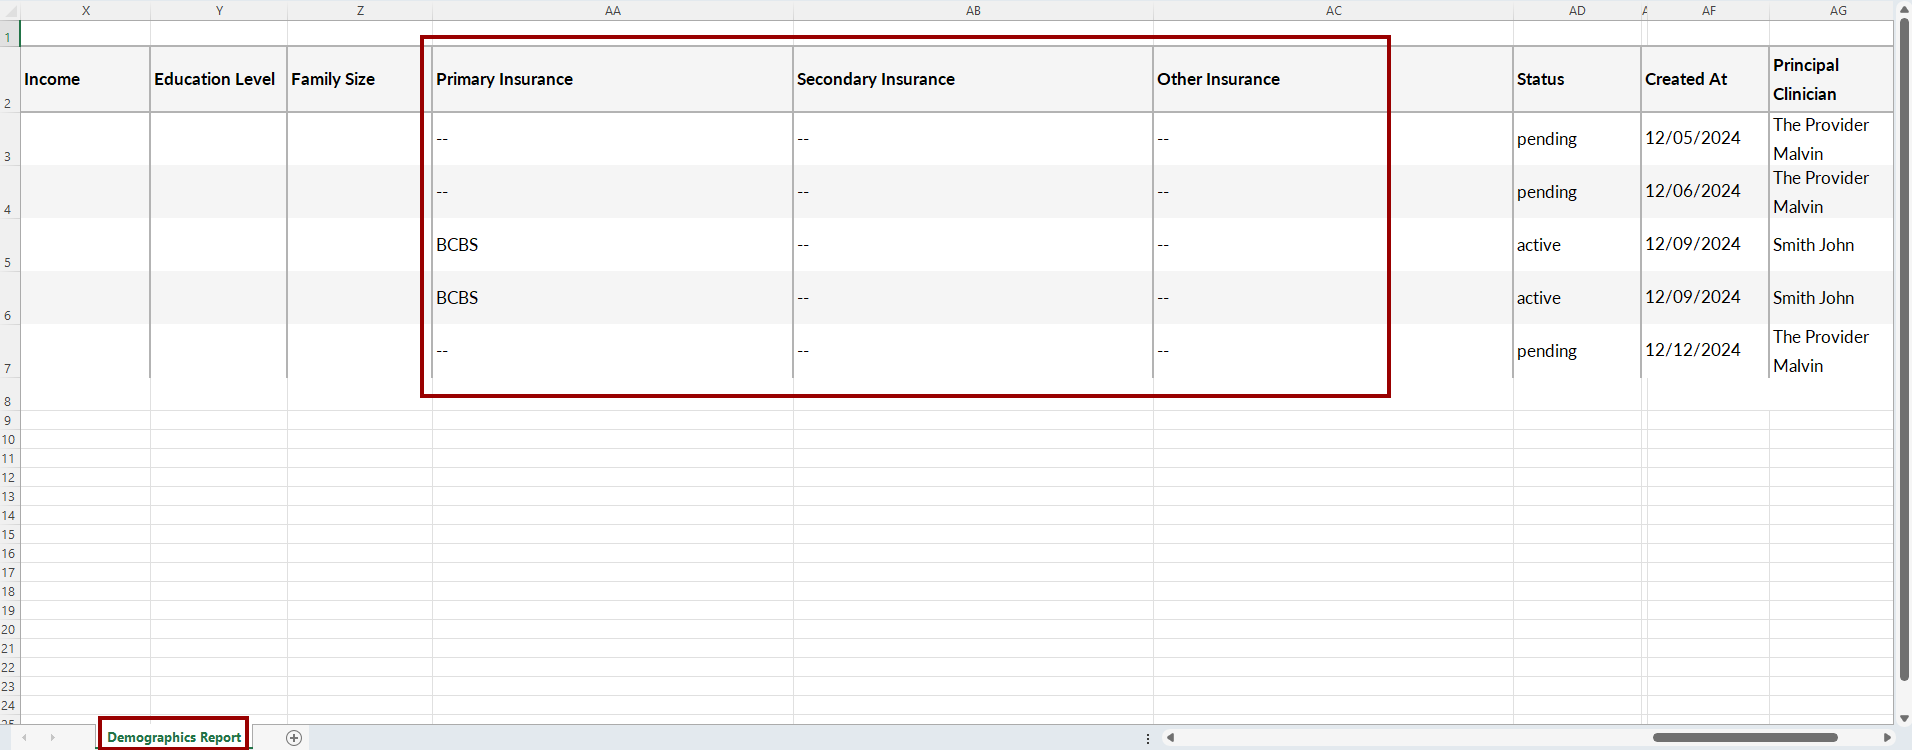Click the tab bar resize handle dots
This screenshot has width=1912, height=750.
click(1148, 738)
